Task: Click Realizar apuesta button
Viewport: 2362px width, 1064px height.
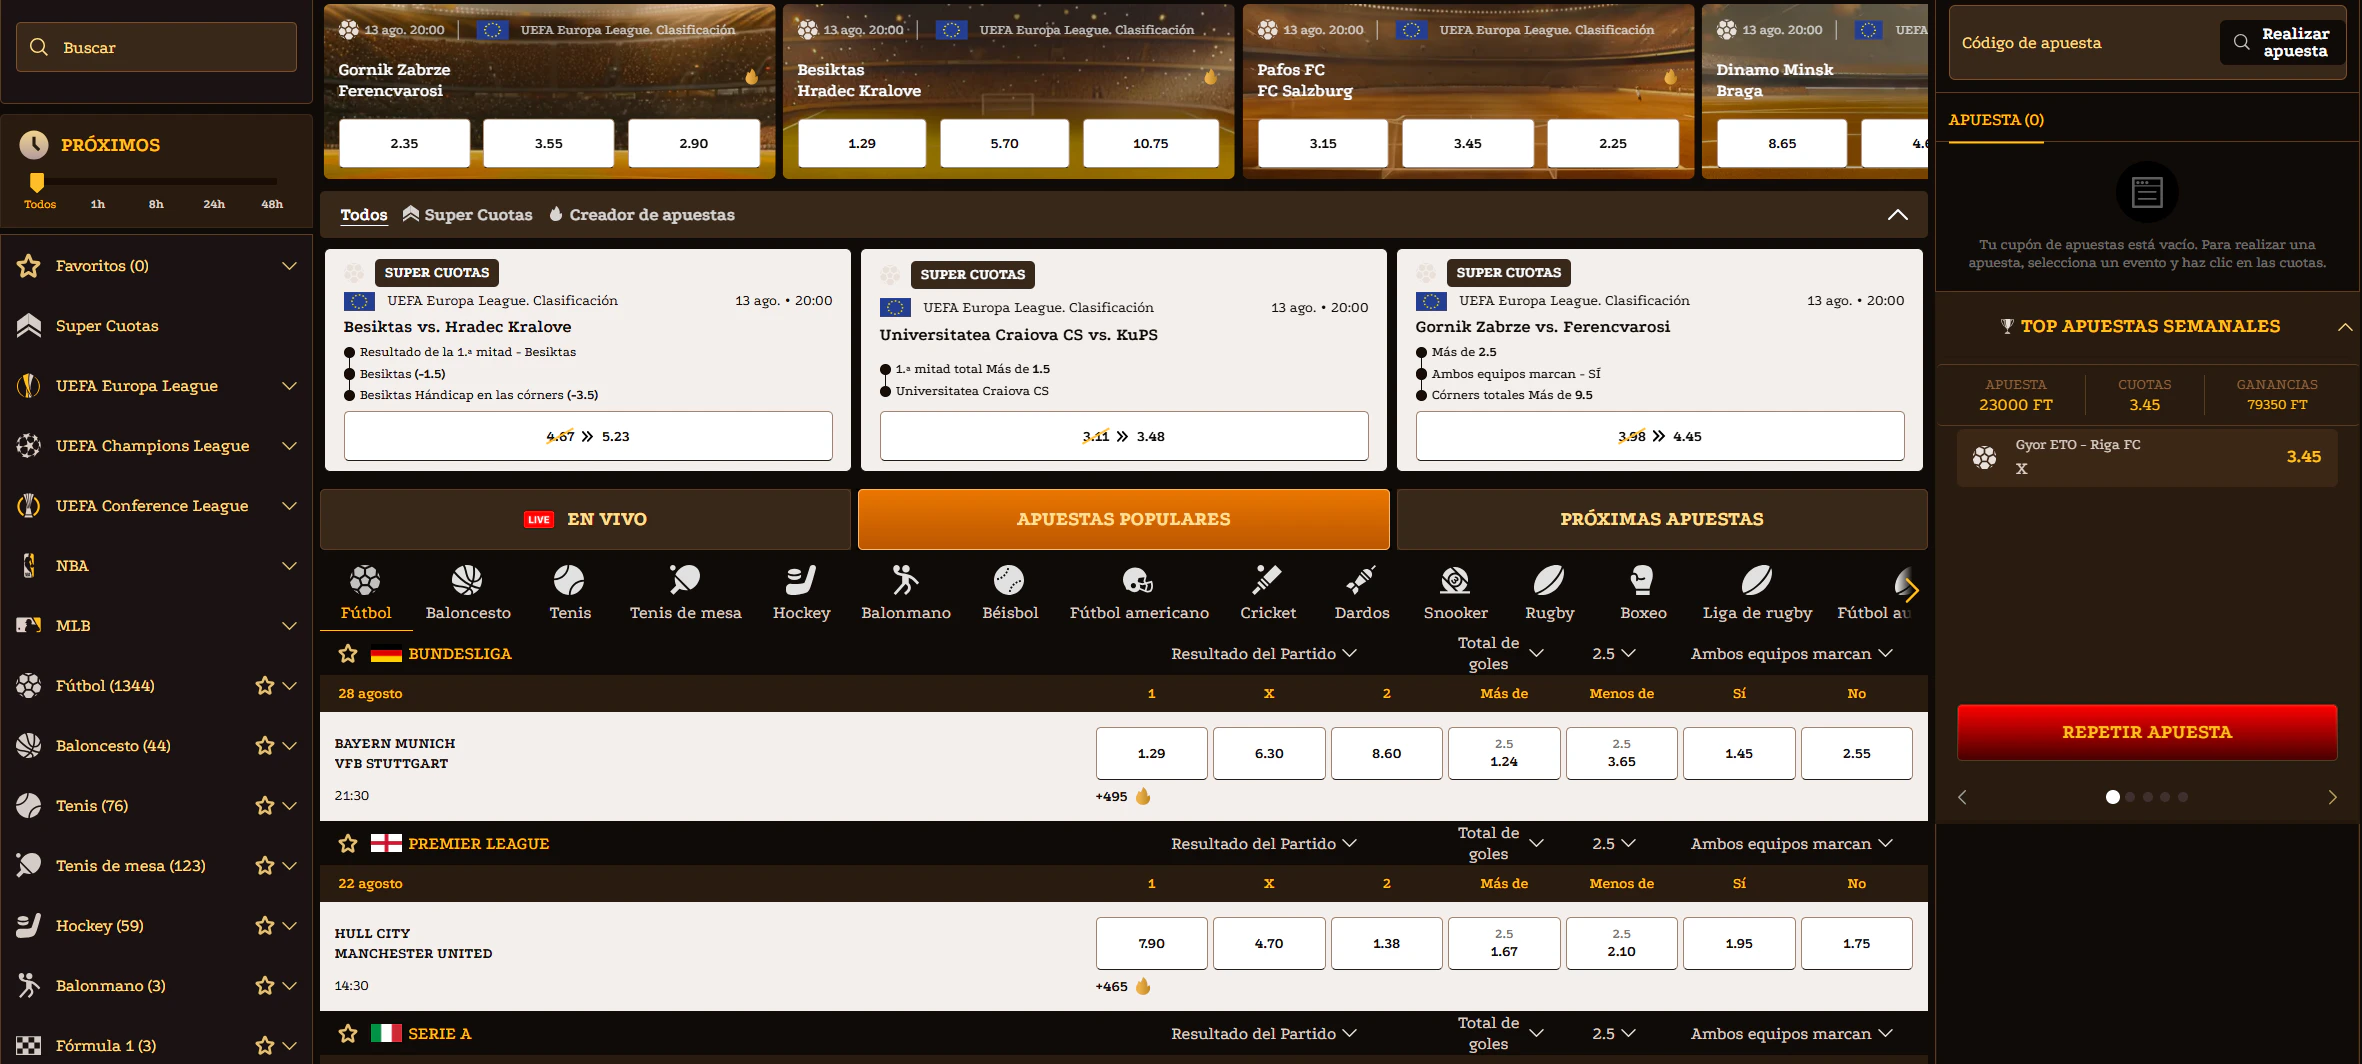Action: (x=2282, y=43)
